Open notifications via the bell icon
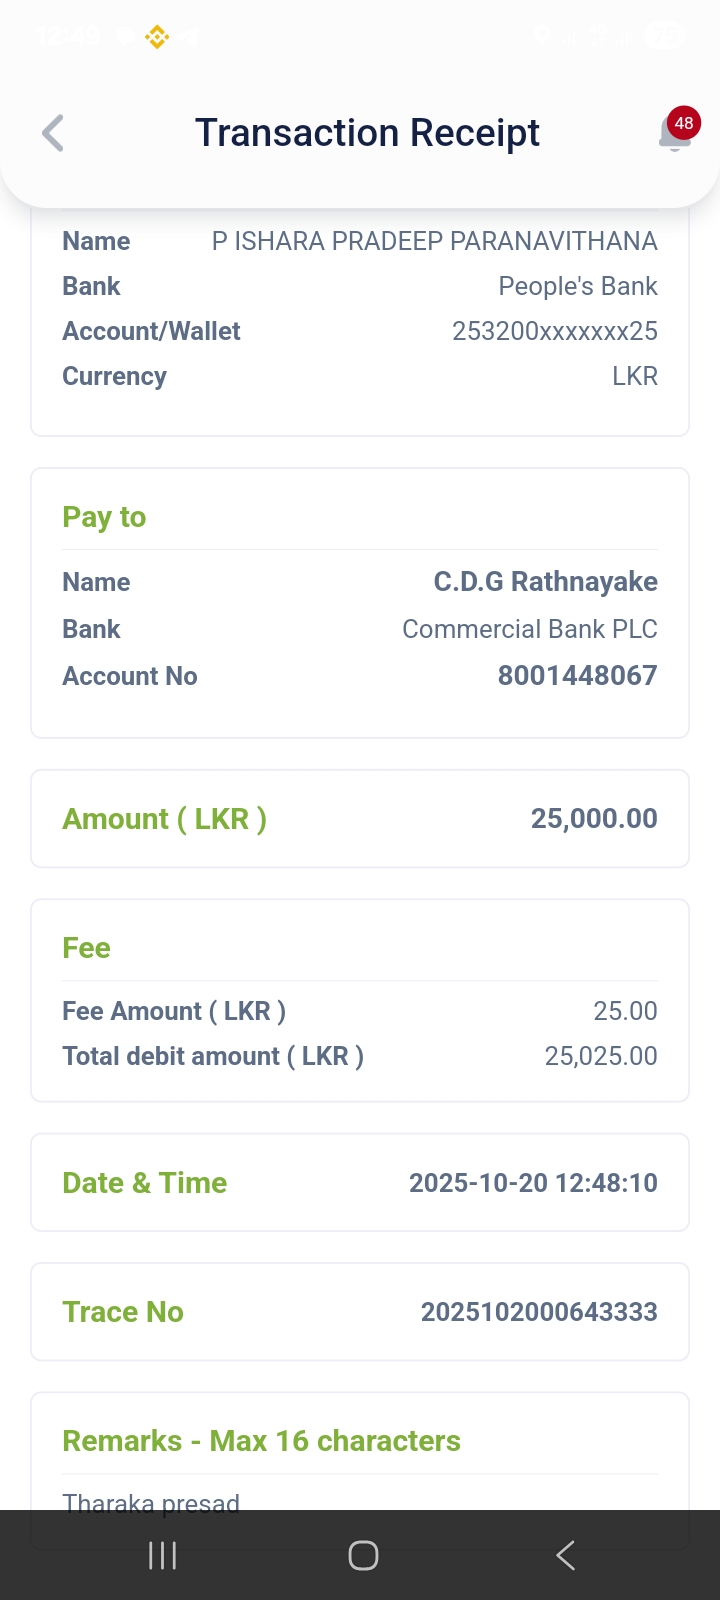The height and width of the screenshot is (1600, 720). [676, 132]
